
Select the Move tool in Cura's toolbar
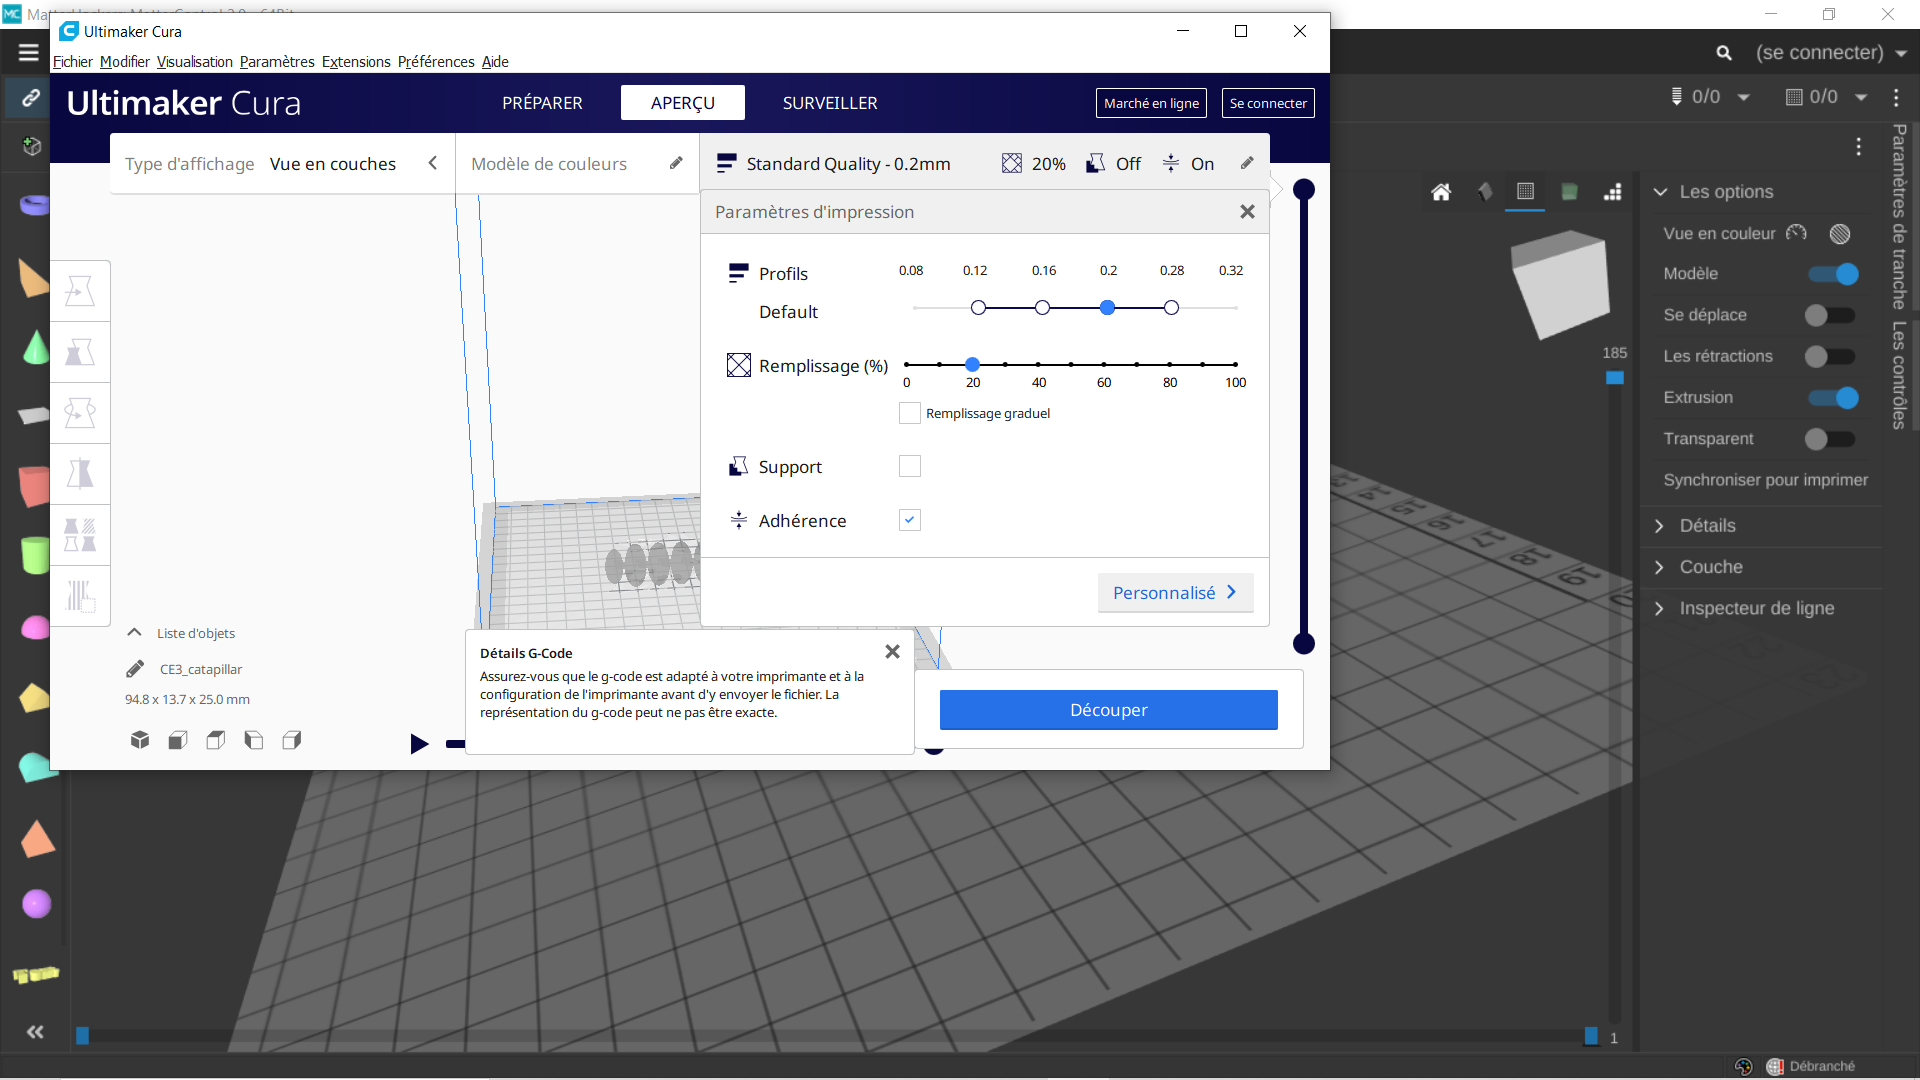point(80,291)
